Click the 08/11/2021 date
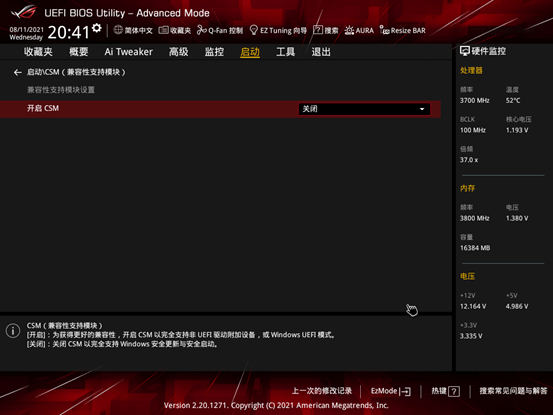 (26, 30)
